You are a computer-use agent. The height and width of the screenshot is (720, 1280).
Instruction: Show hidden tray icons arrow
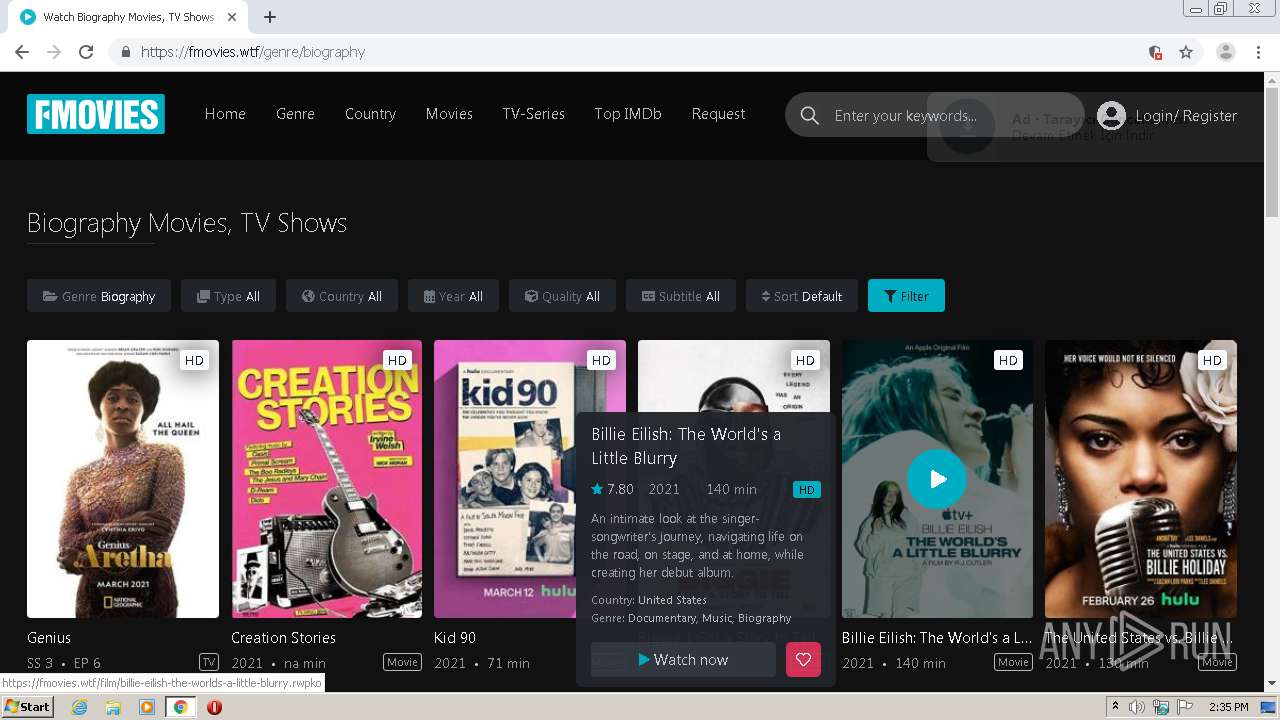1115,707
